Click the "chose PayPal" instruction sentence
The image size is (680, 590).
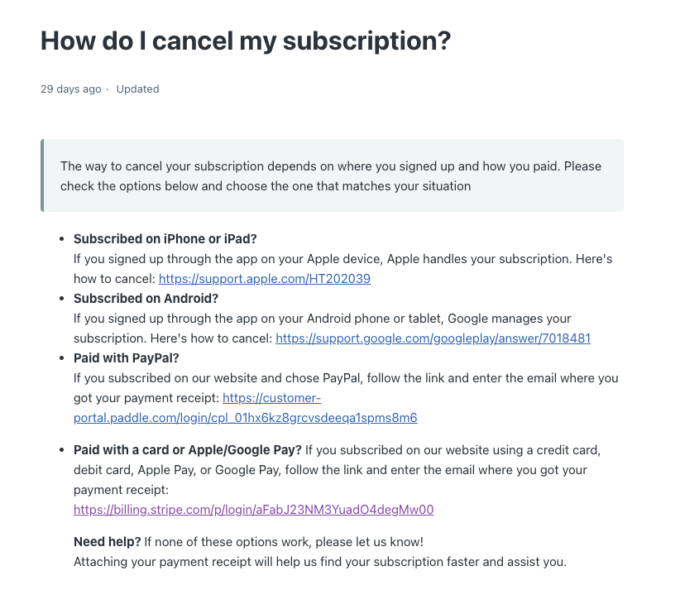pos(345,378)
